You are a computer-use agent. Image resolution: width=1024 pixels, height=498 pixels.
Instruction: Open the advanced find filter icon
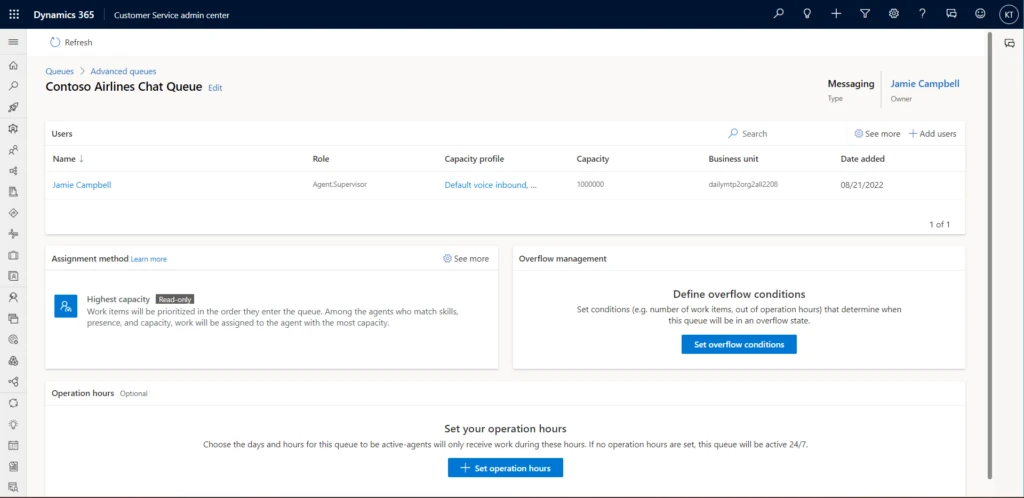coord(864,14)
